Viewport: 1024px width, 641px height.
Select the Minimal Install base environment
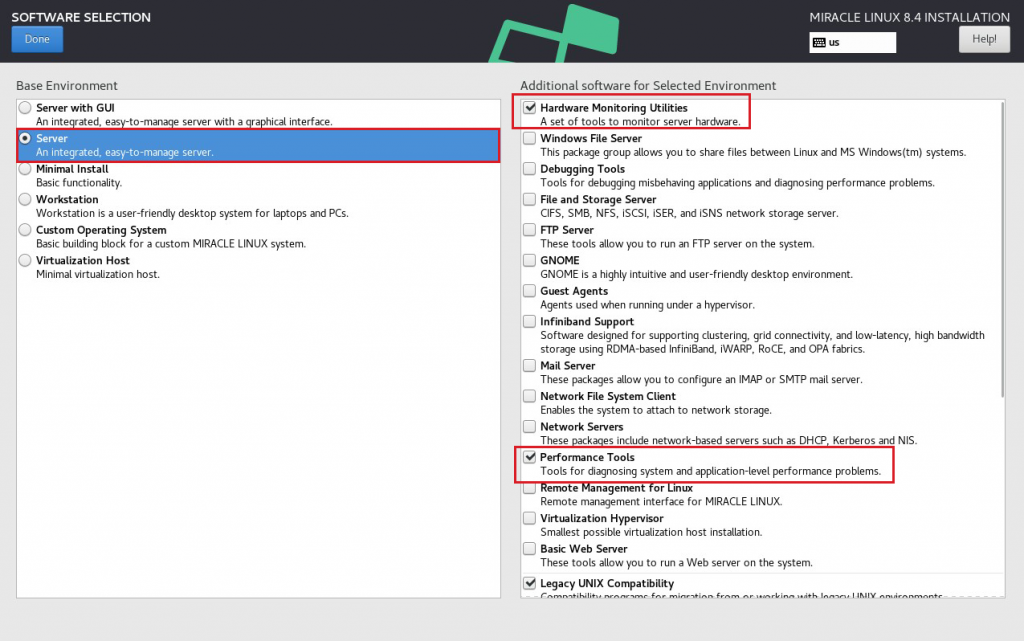pyautogui.click(x=24, y=169)
